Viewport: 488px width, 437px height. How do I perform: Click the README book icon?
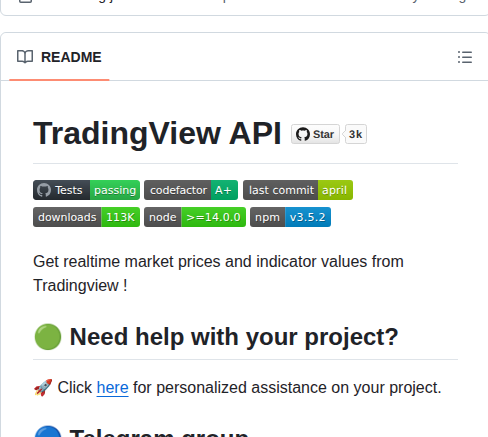click(25, 57)
